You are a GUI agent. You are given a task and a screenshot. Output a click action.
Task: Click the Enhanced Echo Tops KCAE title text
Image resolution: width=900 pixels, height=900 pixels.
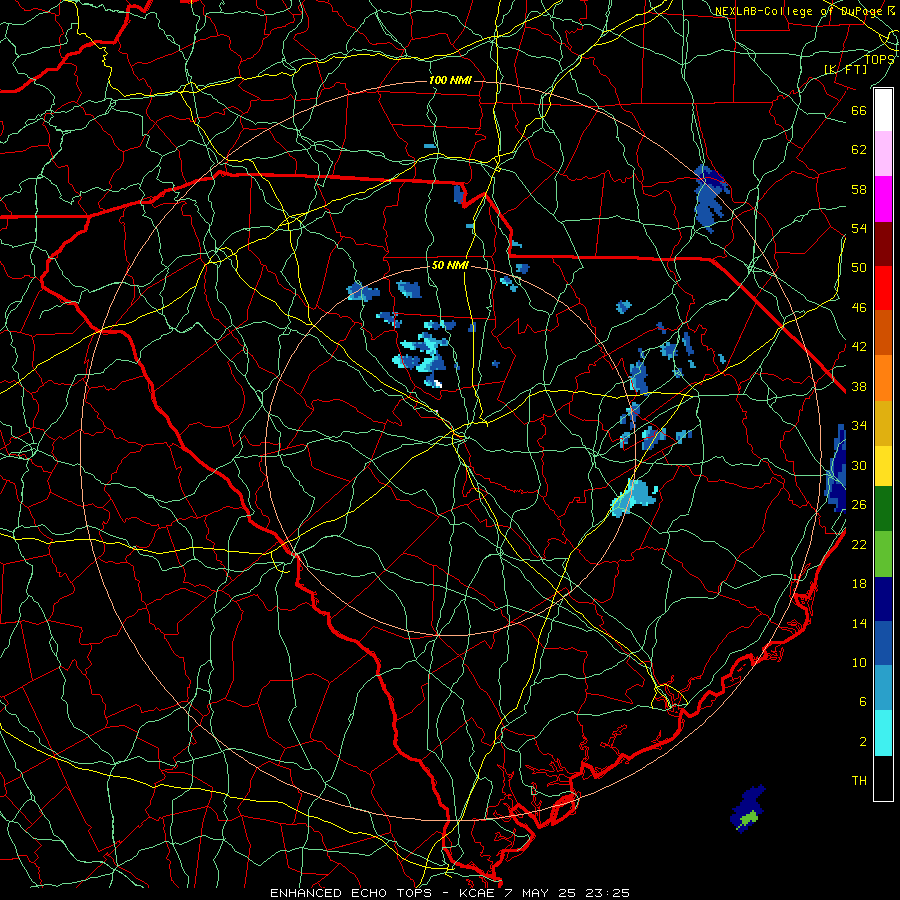pos(449,893)
